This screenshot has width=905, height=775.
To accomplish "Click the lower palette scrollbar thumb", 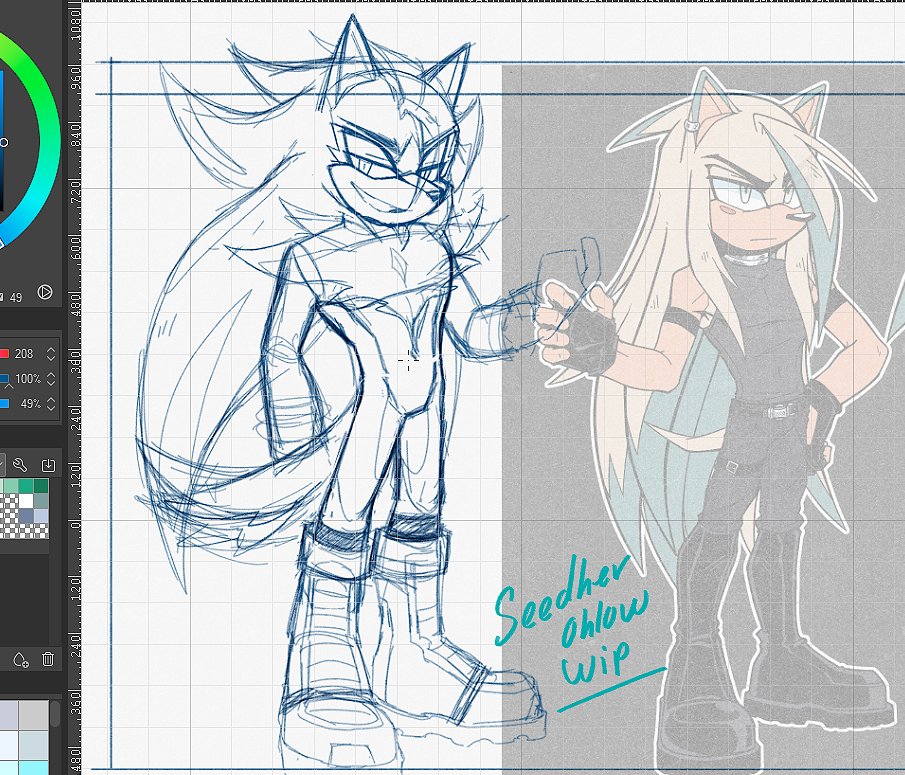I will (55, 714).
